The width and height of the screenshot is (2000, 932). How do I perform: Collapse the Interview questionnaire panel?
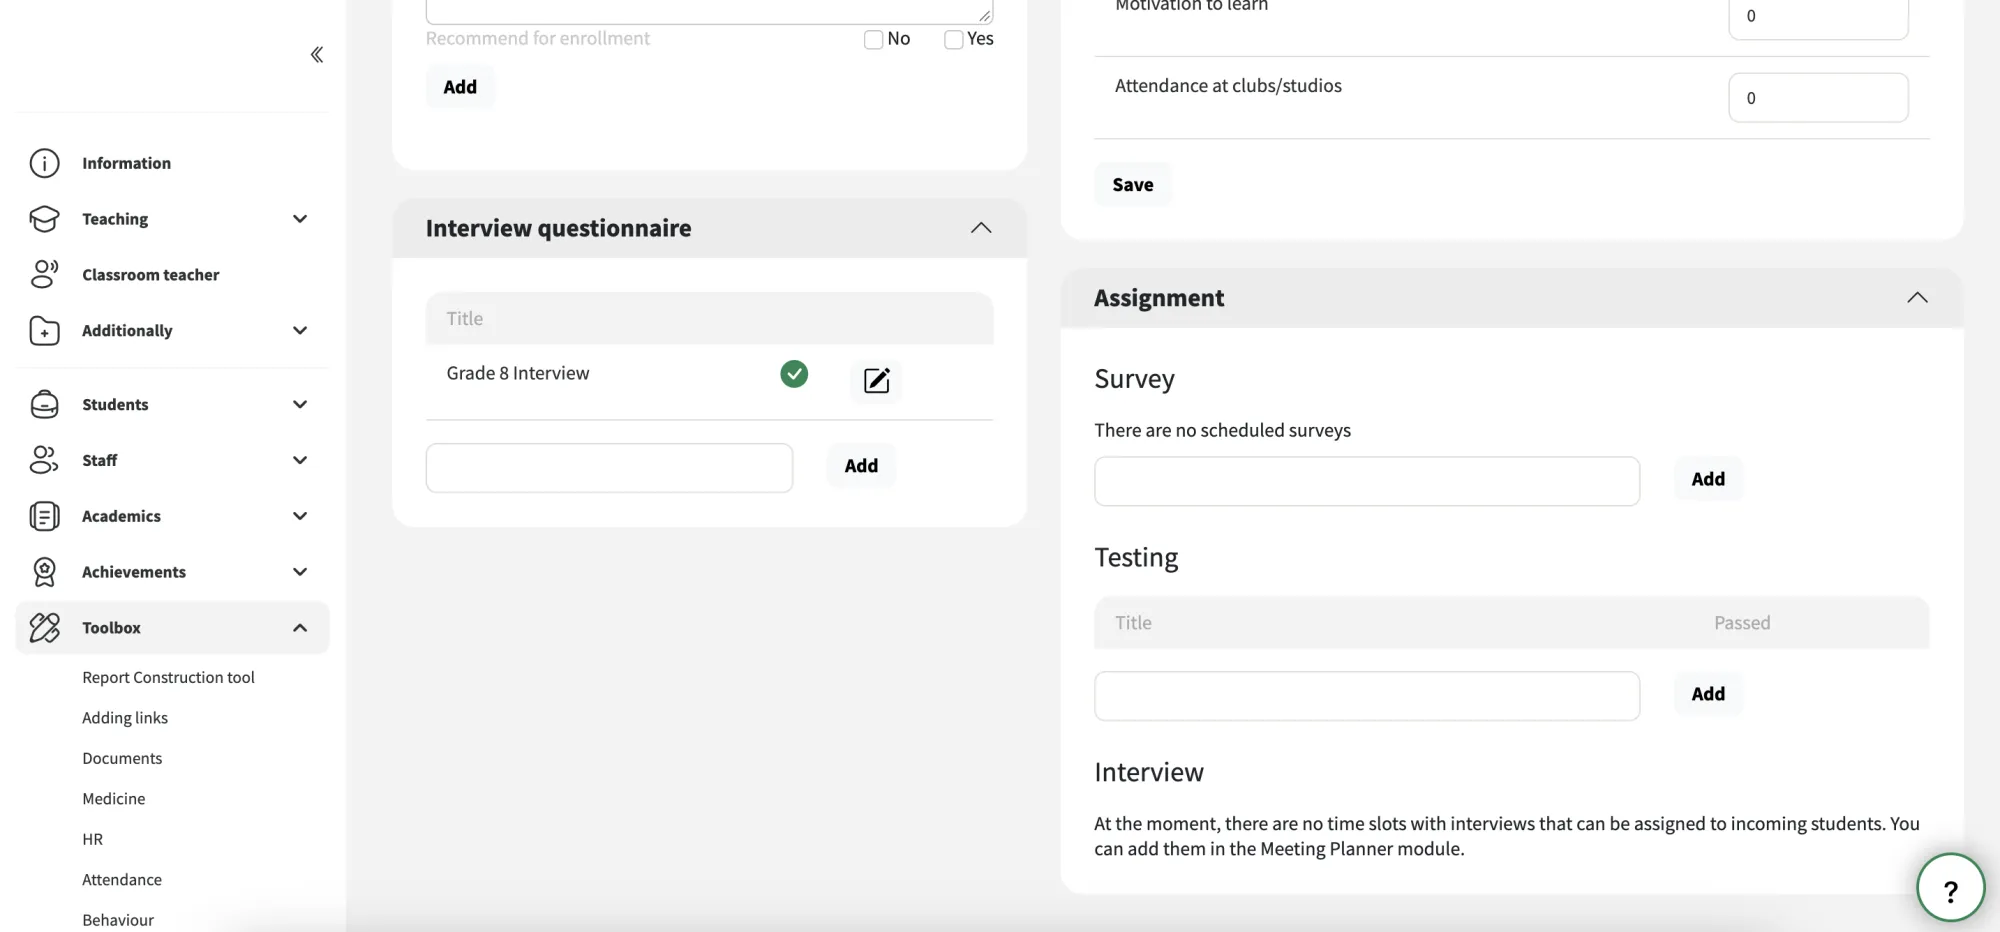pos(981,228)
